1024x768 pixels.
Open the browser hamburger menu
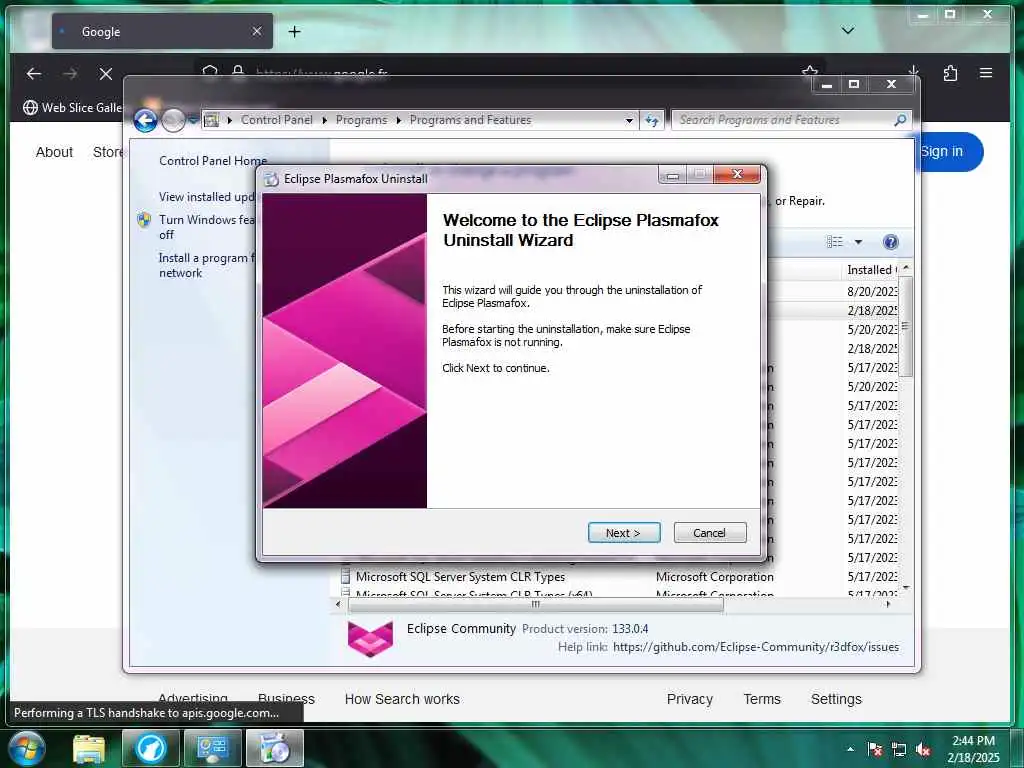click(986, 73)
